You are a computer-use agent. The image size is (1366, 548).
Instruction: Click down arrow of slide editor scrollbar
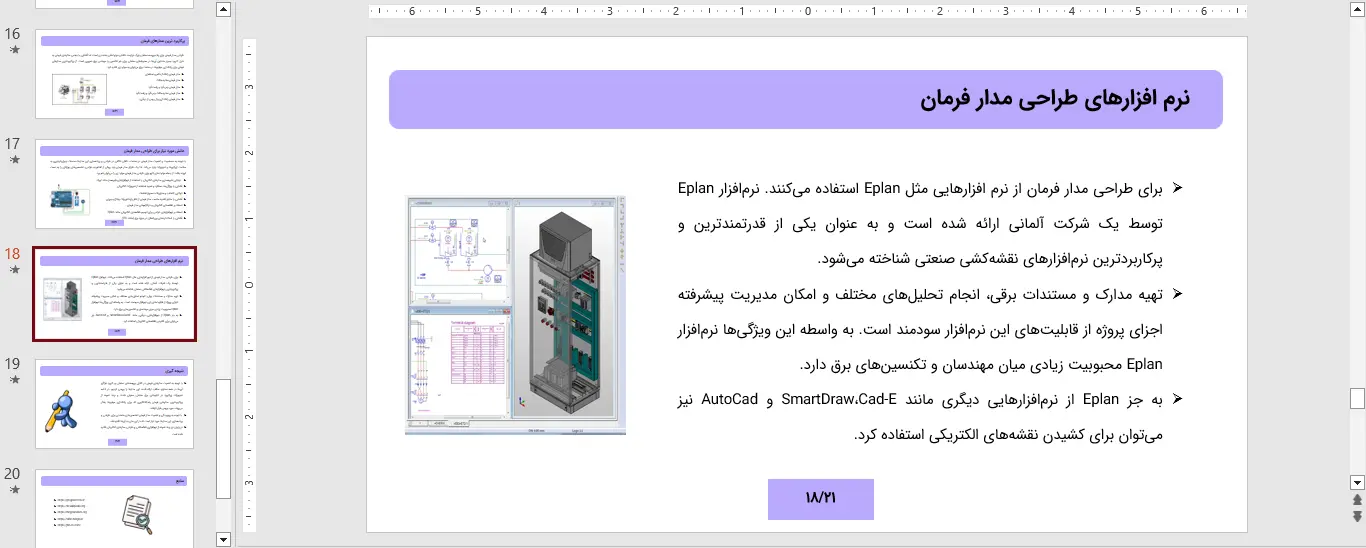[1357, 482]
